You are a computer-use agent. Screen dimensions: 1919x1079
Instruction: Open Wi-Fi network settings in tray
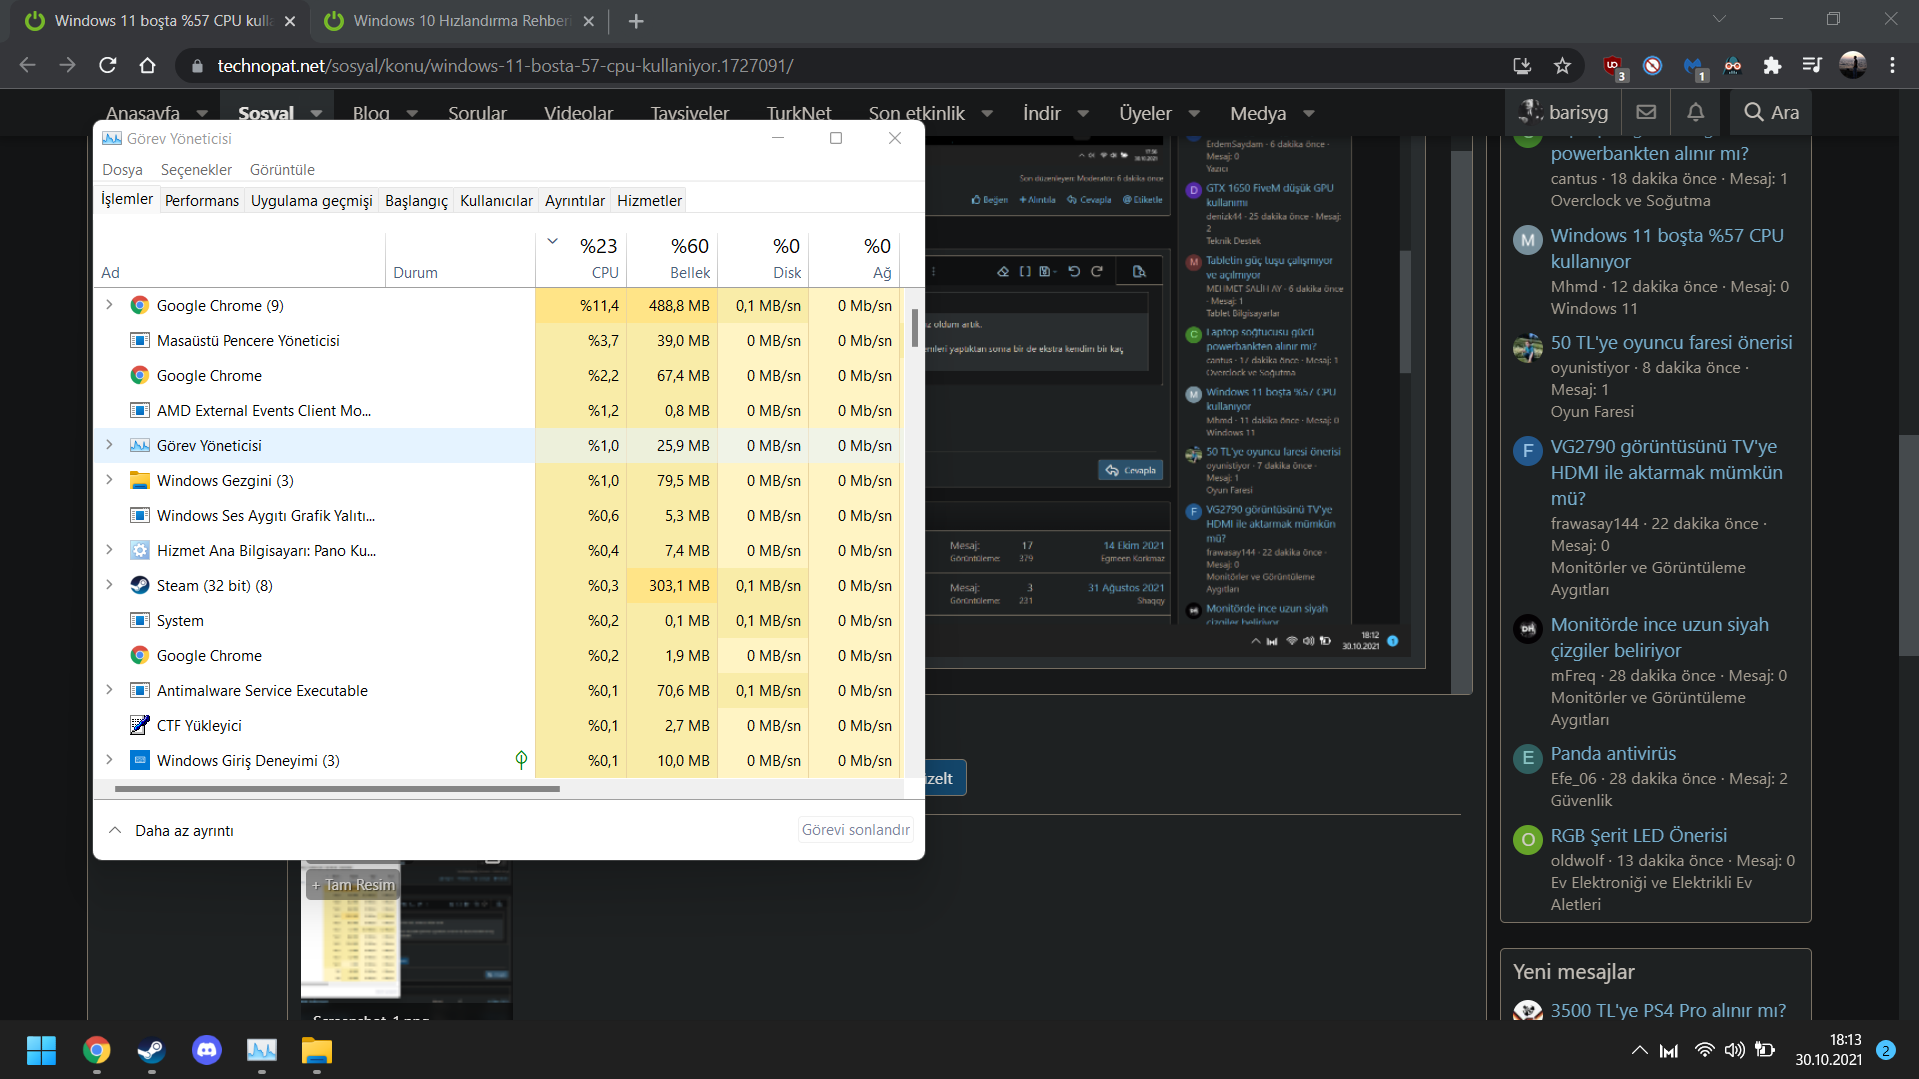click(1705, 1050)
